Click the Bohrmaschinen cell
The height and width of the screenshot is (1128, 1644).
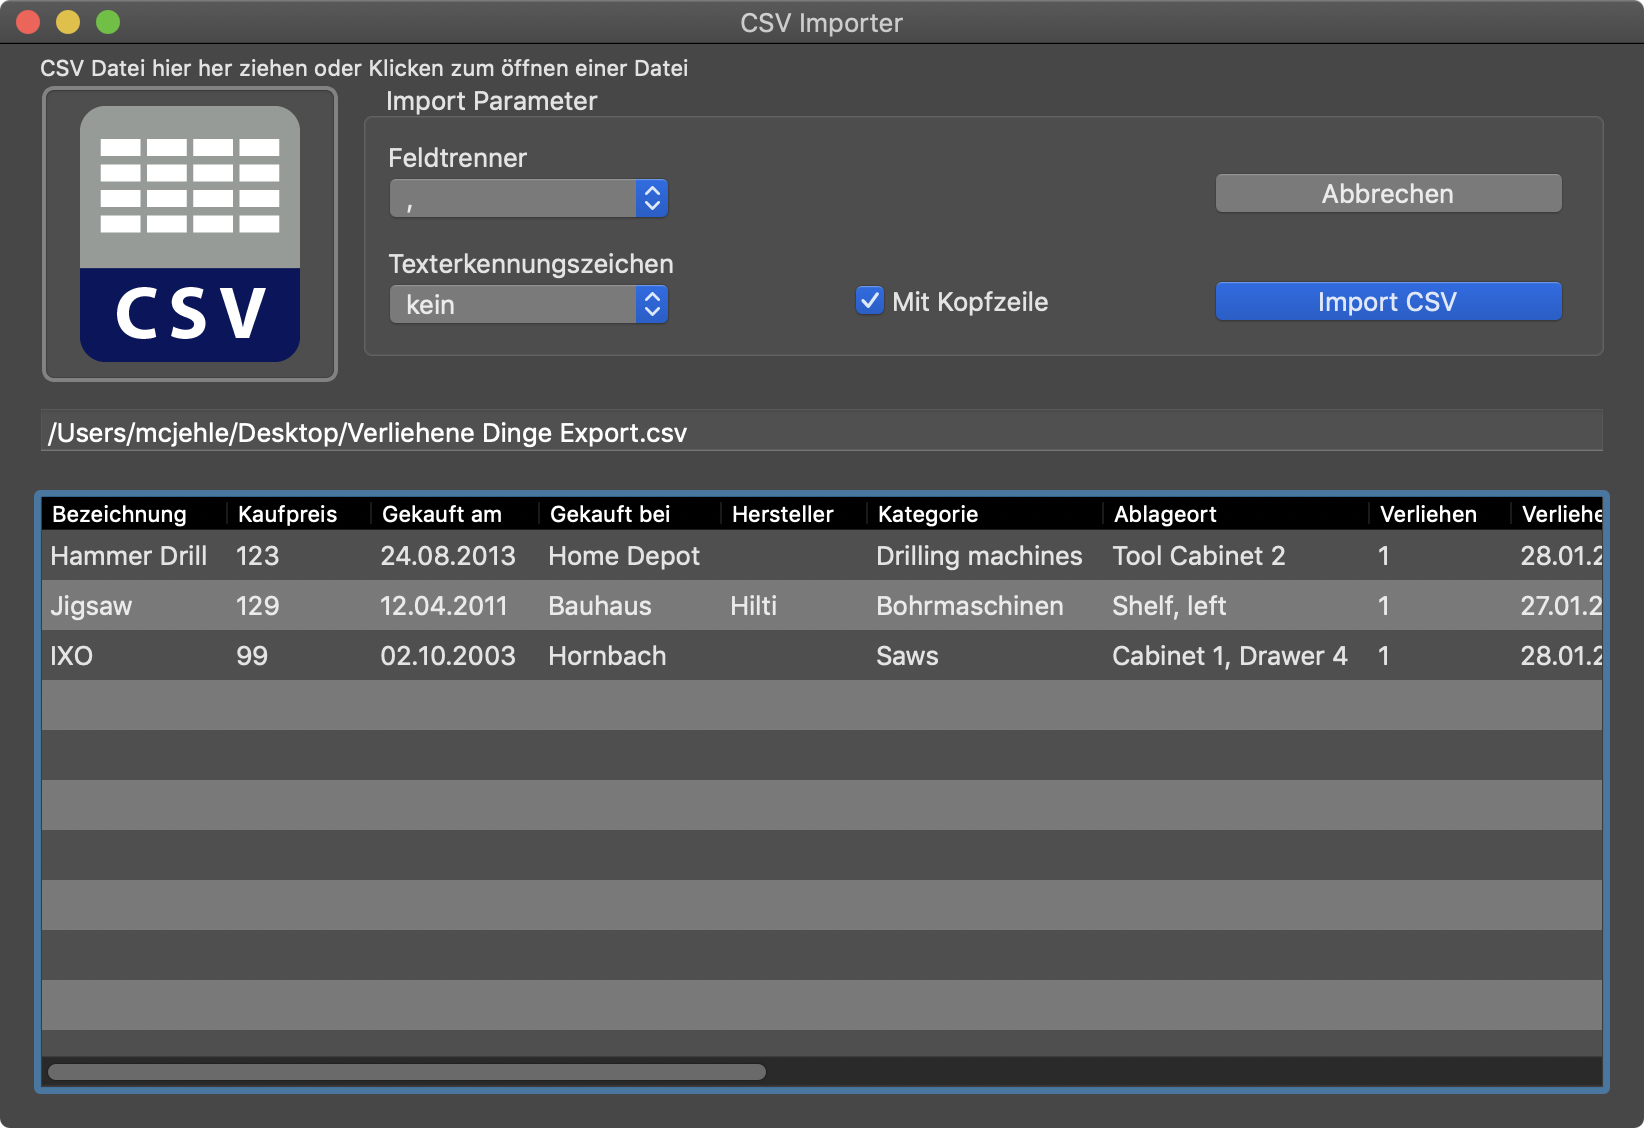pyautogui.click(x=970, y=606)
